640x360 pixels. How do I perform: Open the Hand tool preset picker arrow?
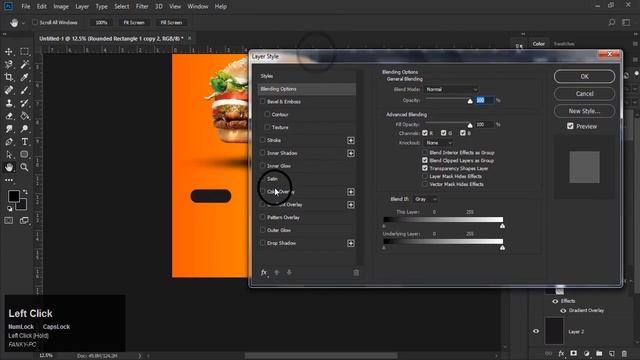tap(23, 23)
